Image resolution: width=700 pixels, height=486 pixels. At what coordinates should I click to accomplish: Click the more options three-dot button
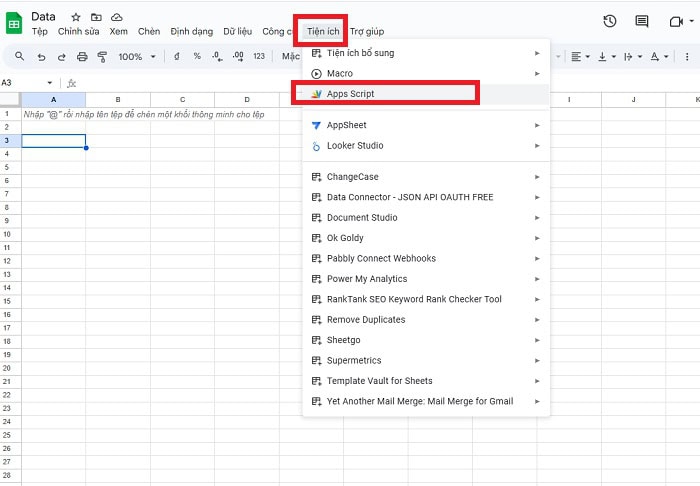pyautogui.click(x=686, y=57)
